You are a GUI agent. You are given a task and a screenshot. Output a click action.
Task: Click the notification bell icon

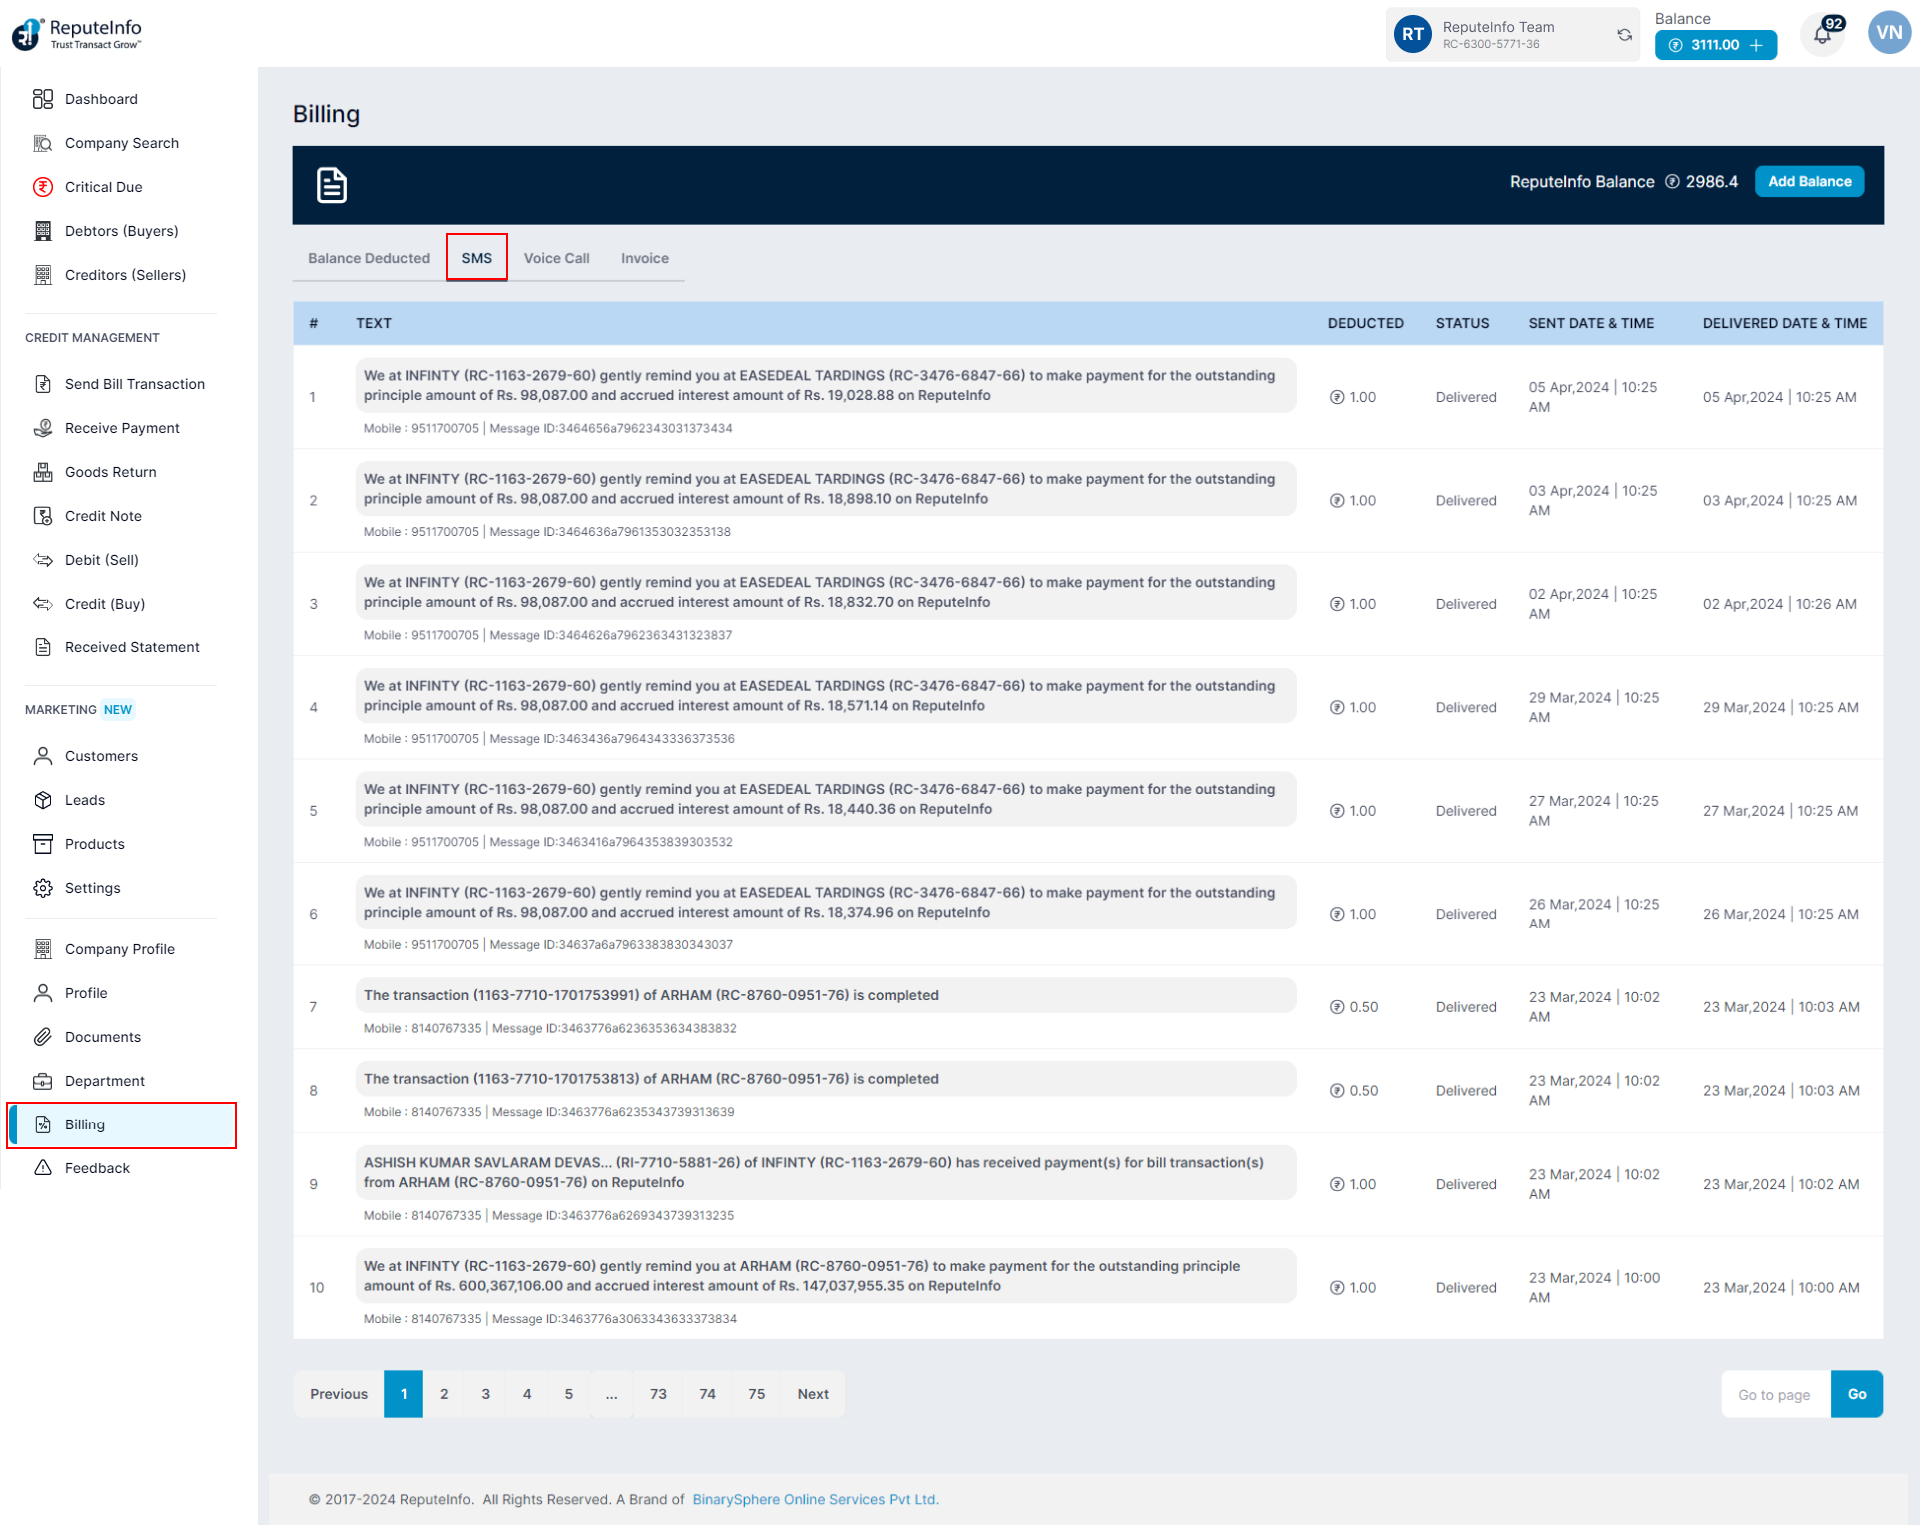click(x=1822, y=36)
